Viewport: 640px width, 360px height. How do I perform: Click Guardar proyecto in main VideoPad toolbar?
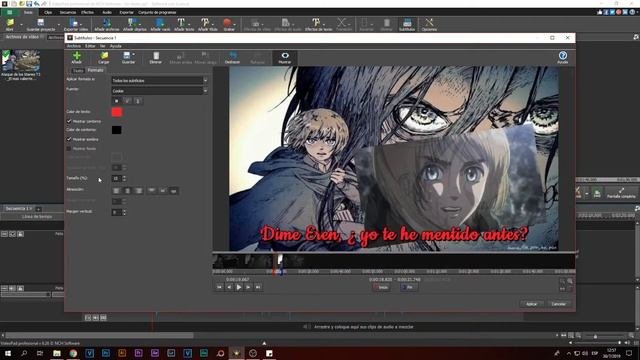40,24
